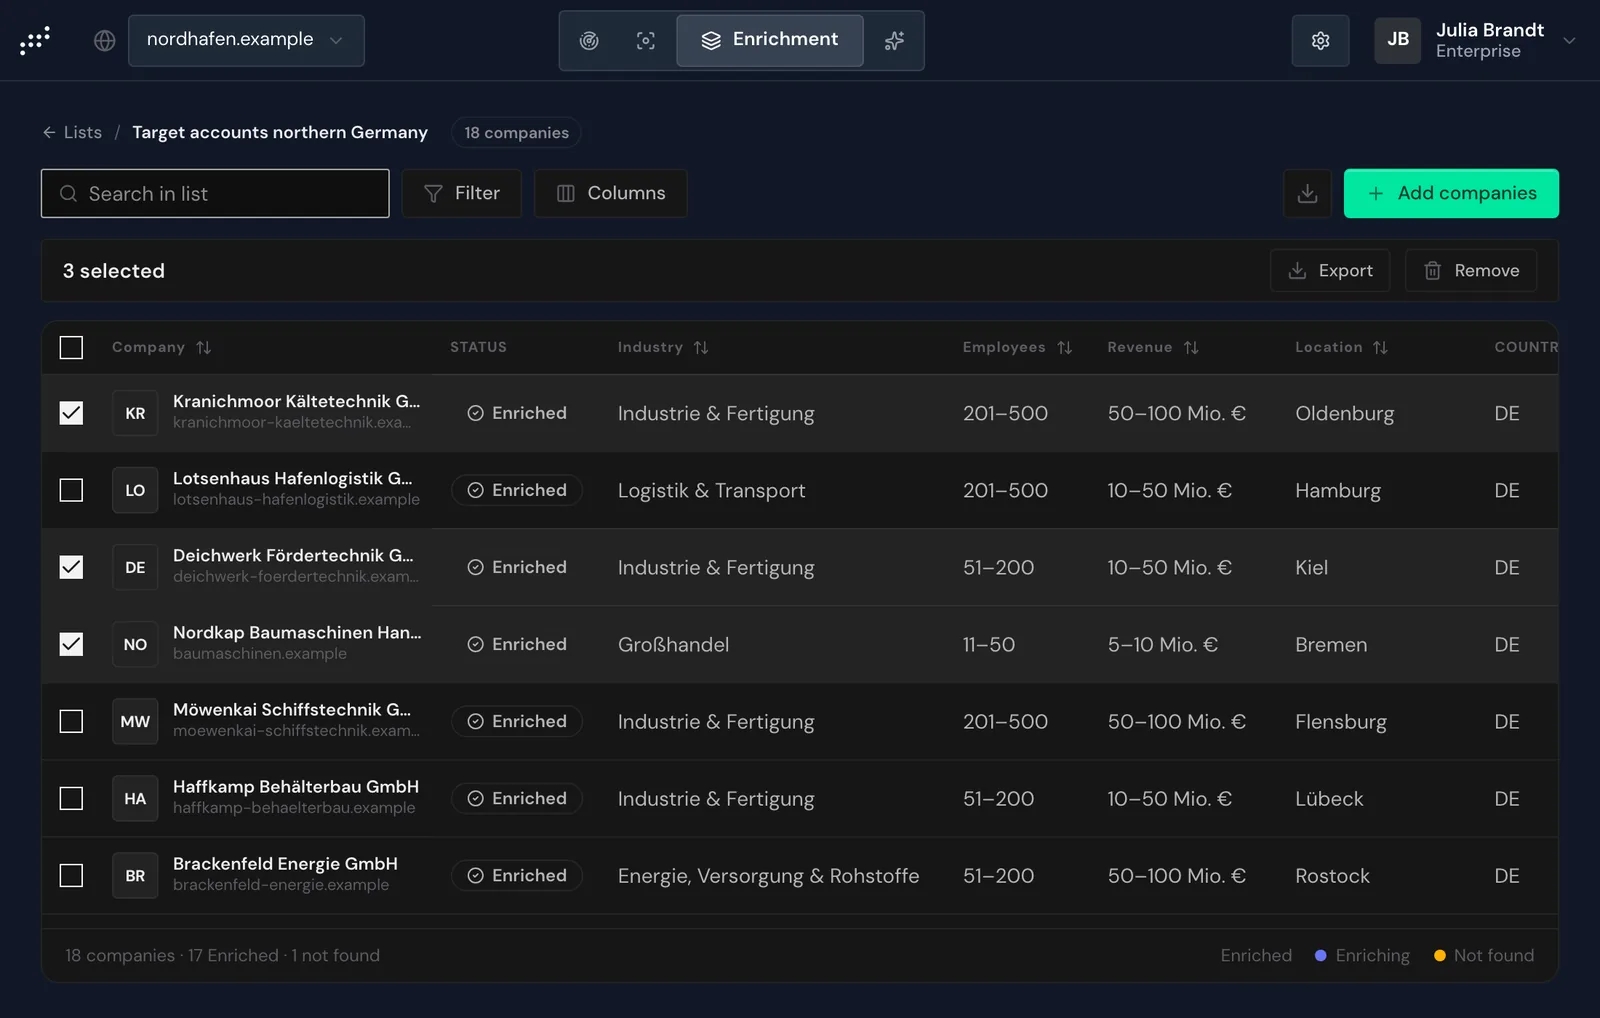Click the JB user avatar
The height and width of the screenshot is (1018, 1600).
1397,40
